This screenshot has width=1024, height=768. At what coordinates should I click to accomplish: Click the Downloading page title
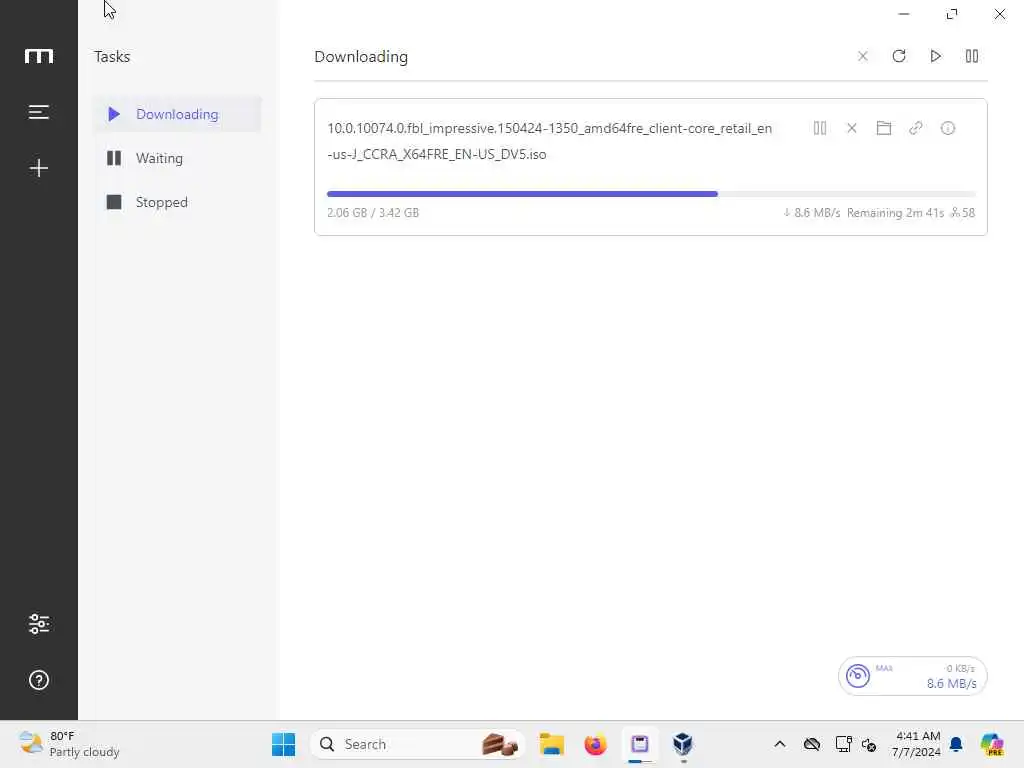361,57
